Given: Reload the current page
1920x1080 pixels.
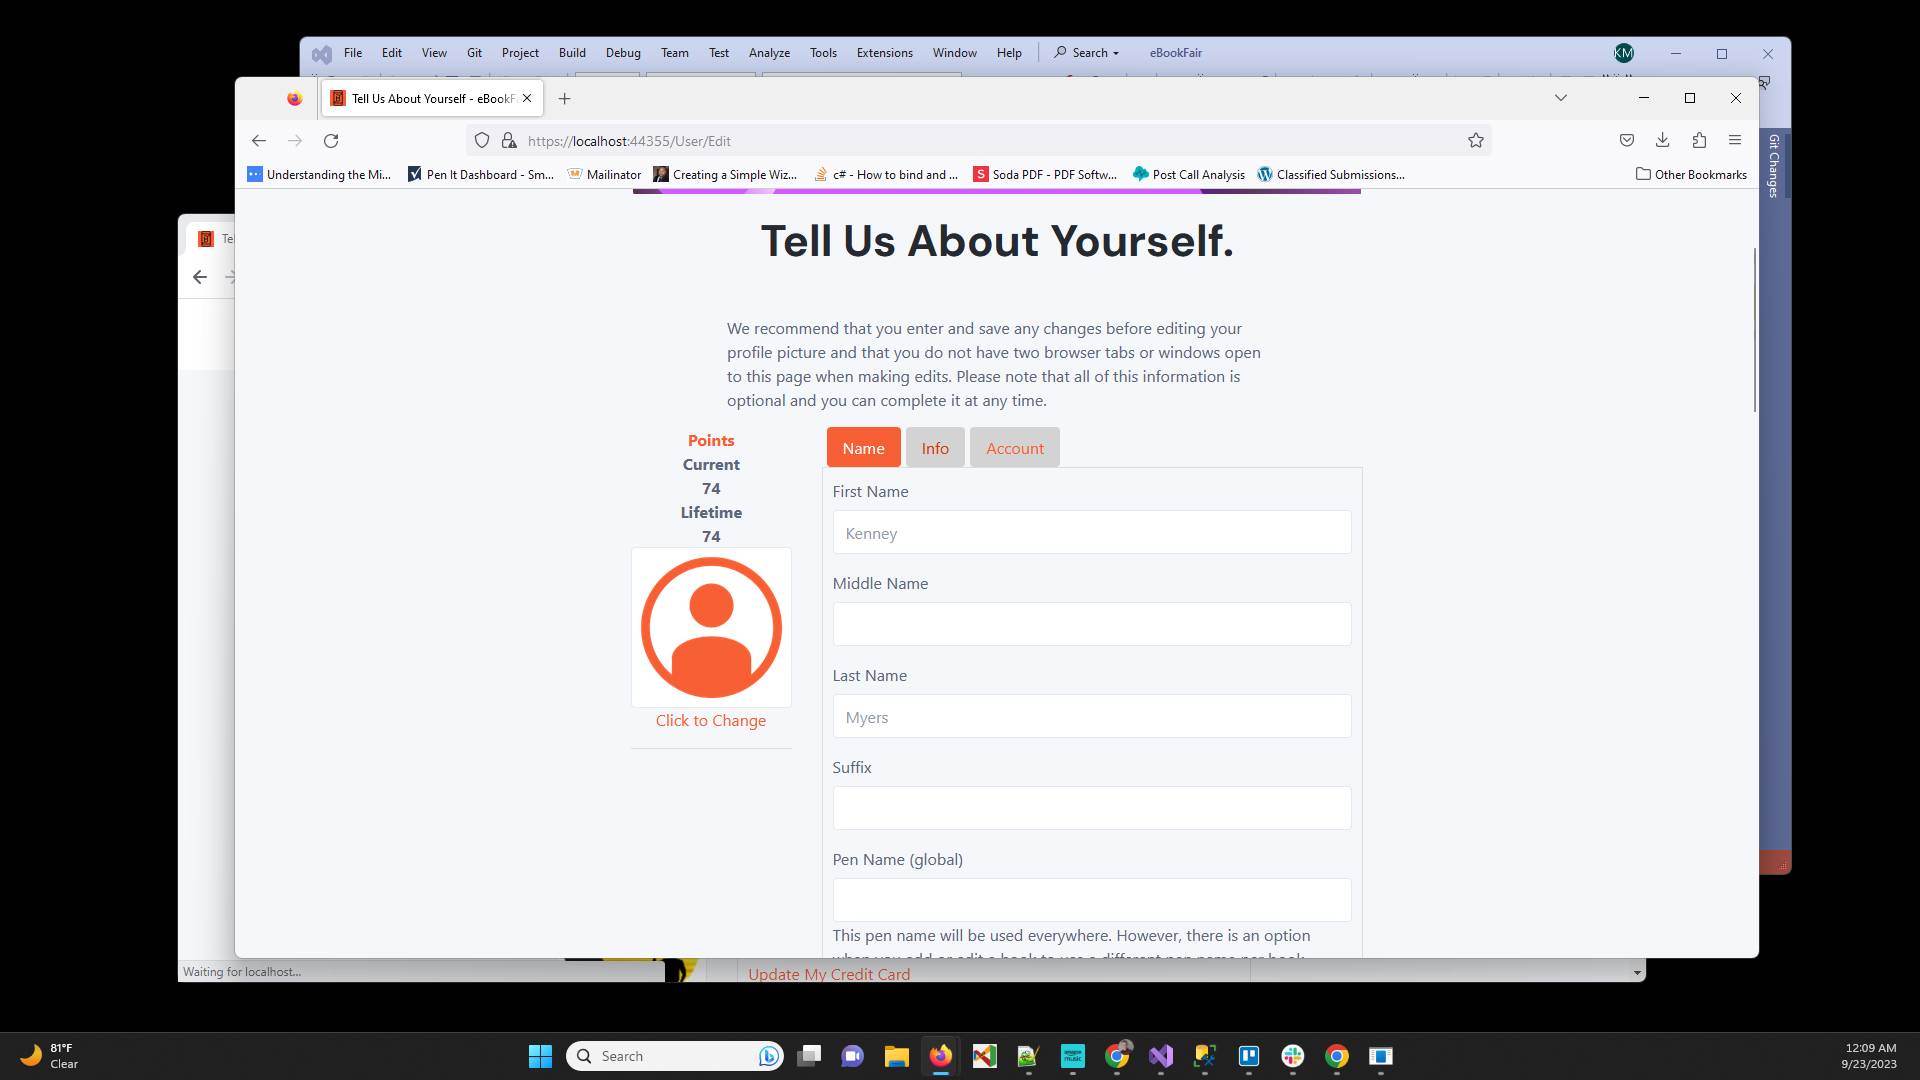Looking at the screenshot, I should pyautogui.click(x=331, y=140).
